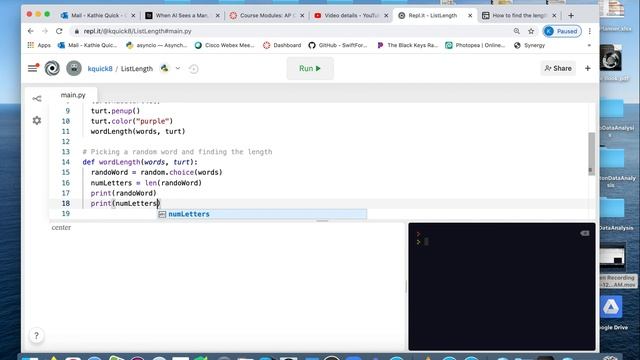Open the kquick8 profile link
This screenshot has height=360, width=640.
(100, 69)
